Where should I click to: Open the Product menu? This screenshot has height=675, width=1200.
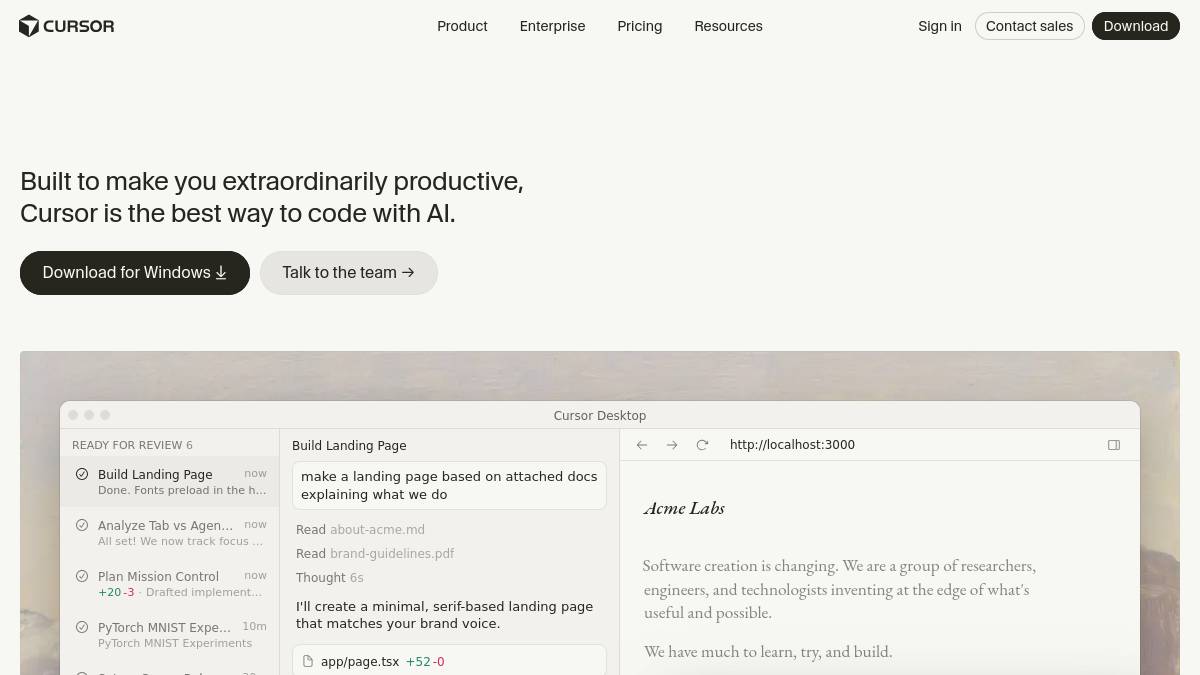point(462,26)
